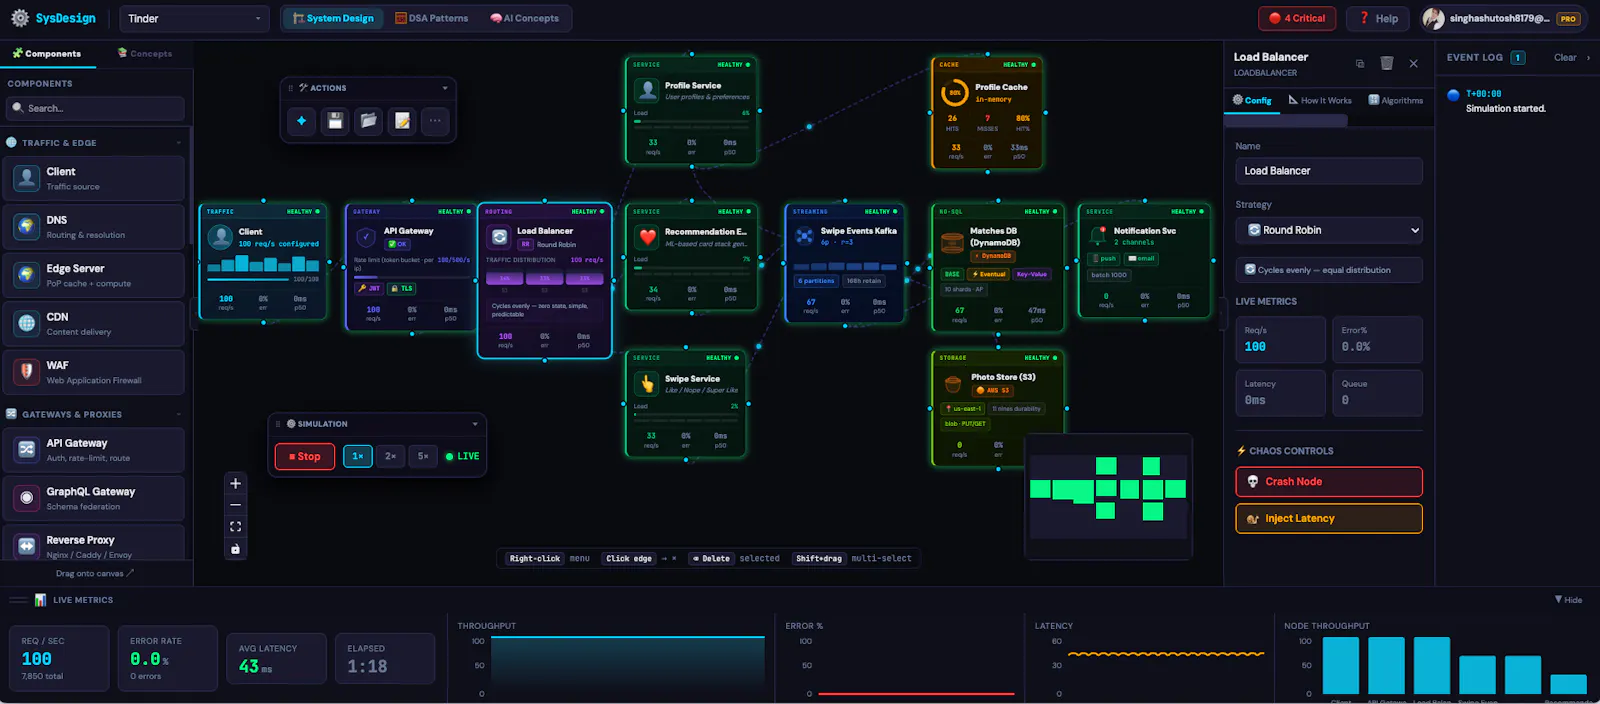Hide the Live Metrics panel
The height and width of the screenshot is (704, 1600).
1568,599
